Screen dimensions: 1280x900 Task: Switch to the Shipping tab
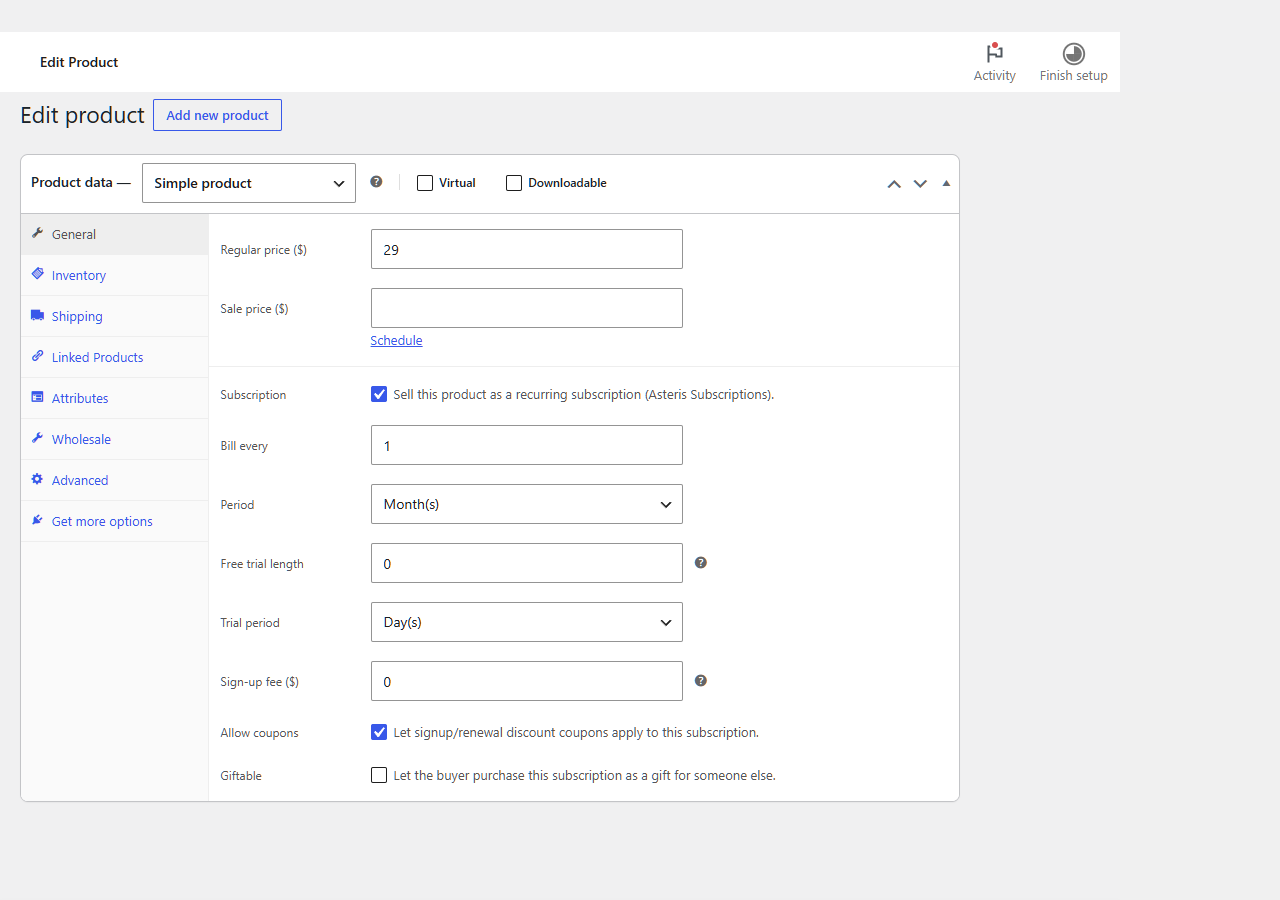[115, 316]
